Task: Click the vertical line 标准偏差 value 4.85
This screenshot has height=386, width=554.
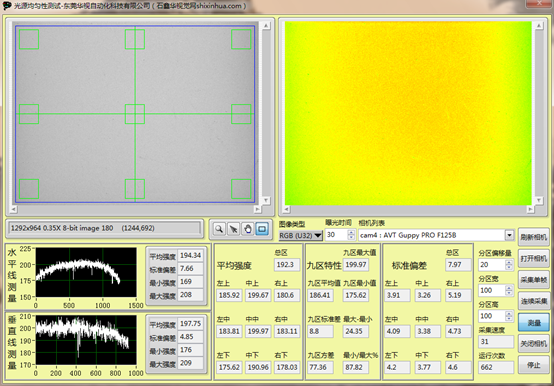Action: (190, 337)
